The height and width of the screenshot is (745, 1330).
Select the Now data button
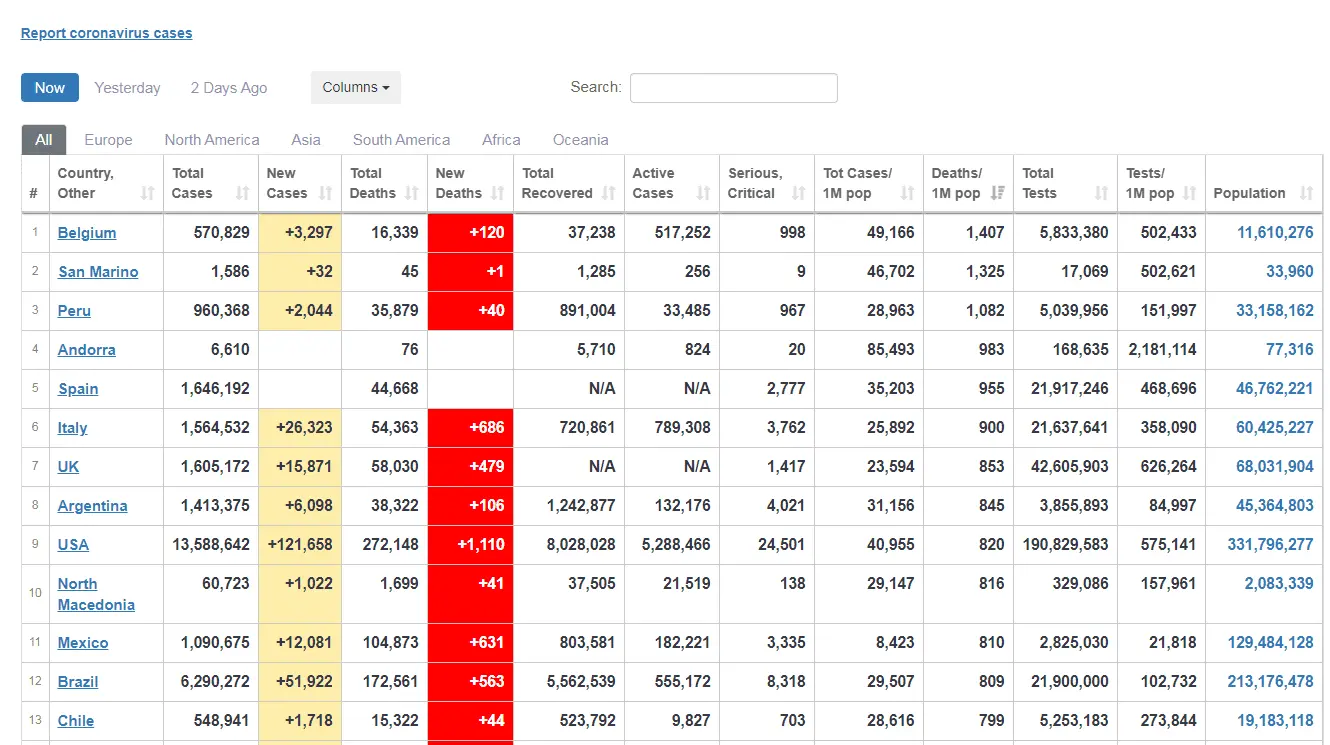(x=50, y=88)
